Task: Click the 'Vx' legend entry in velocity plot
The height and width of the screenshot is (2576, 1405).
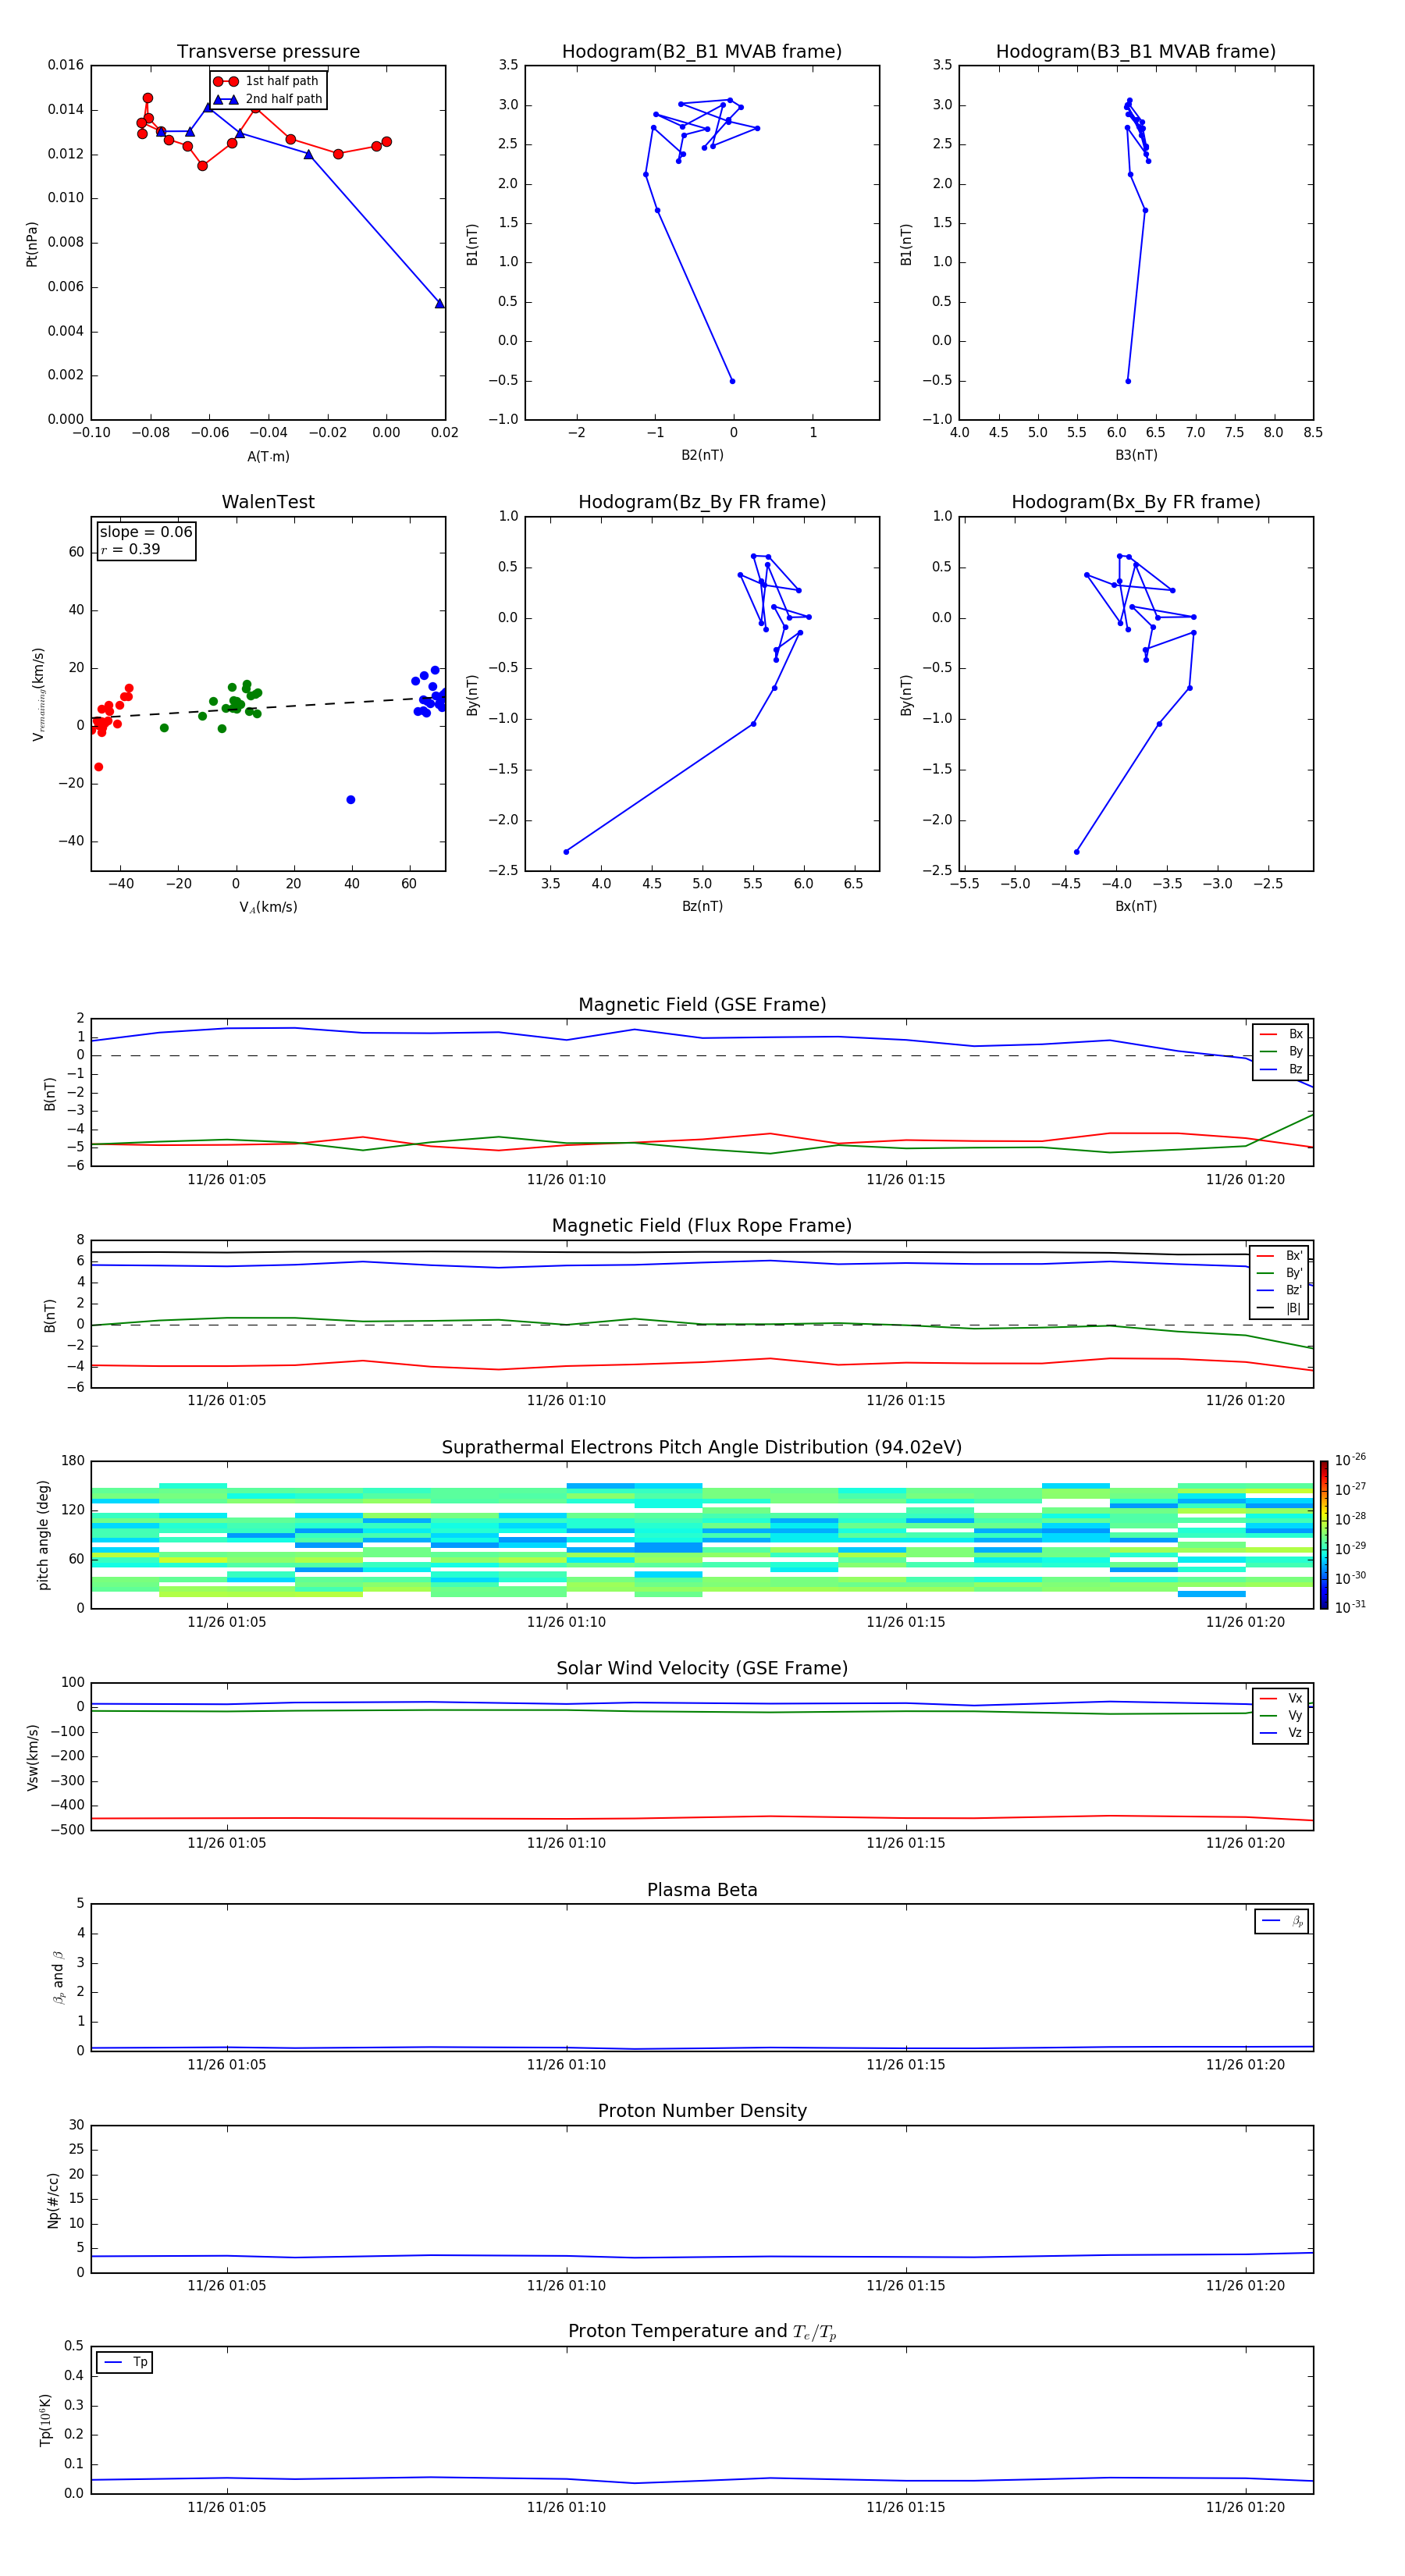Action: click(x=1281, y=1698)
